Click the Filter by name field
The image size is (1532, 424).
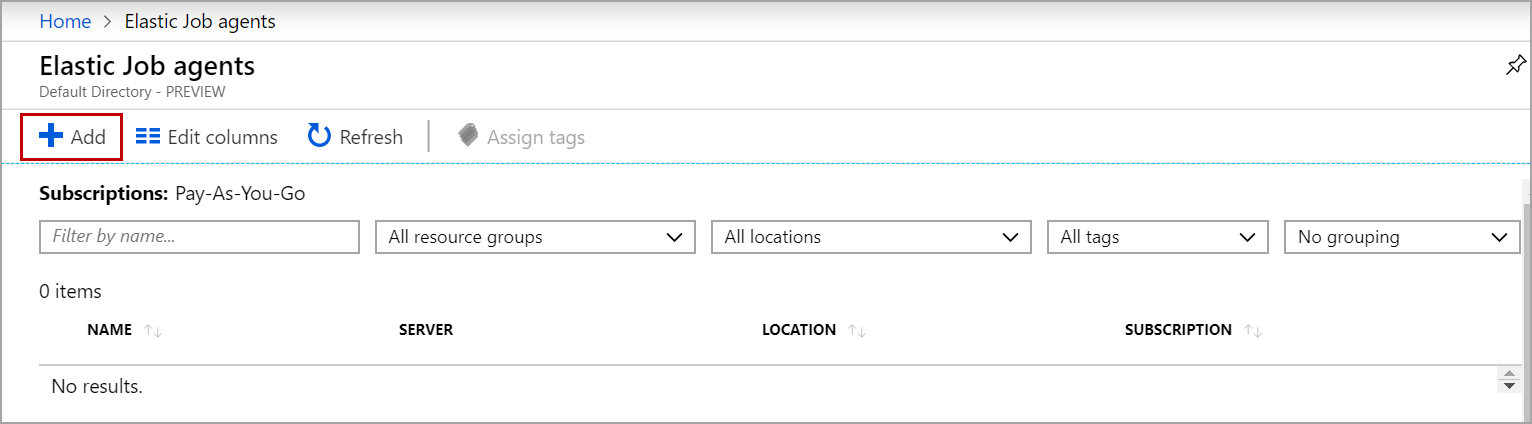click(x=199, y=237)
